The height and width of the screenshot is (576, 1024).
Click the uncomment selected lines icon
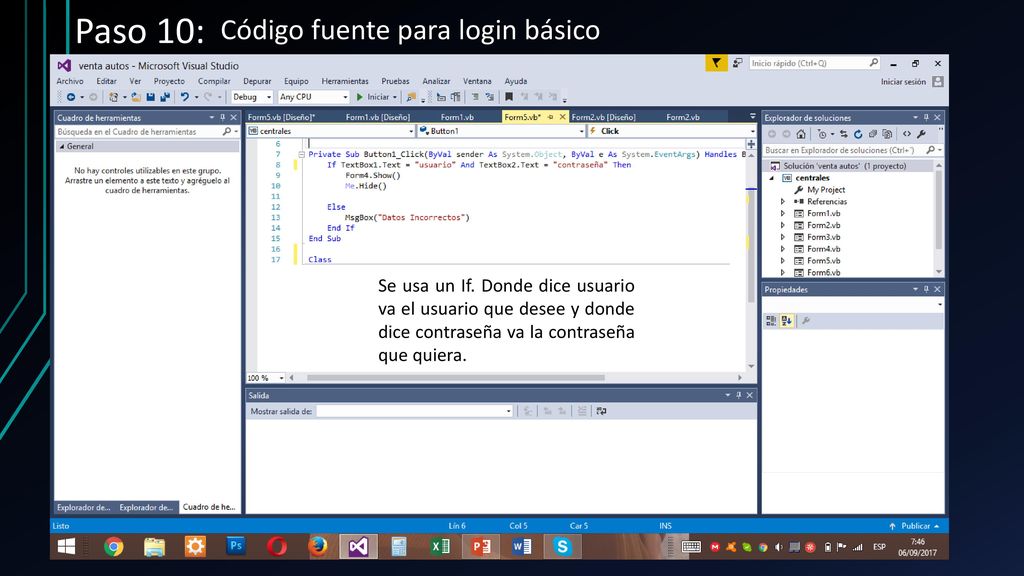click(489, 97)
